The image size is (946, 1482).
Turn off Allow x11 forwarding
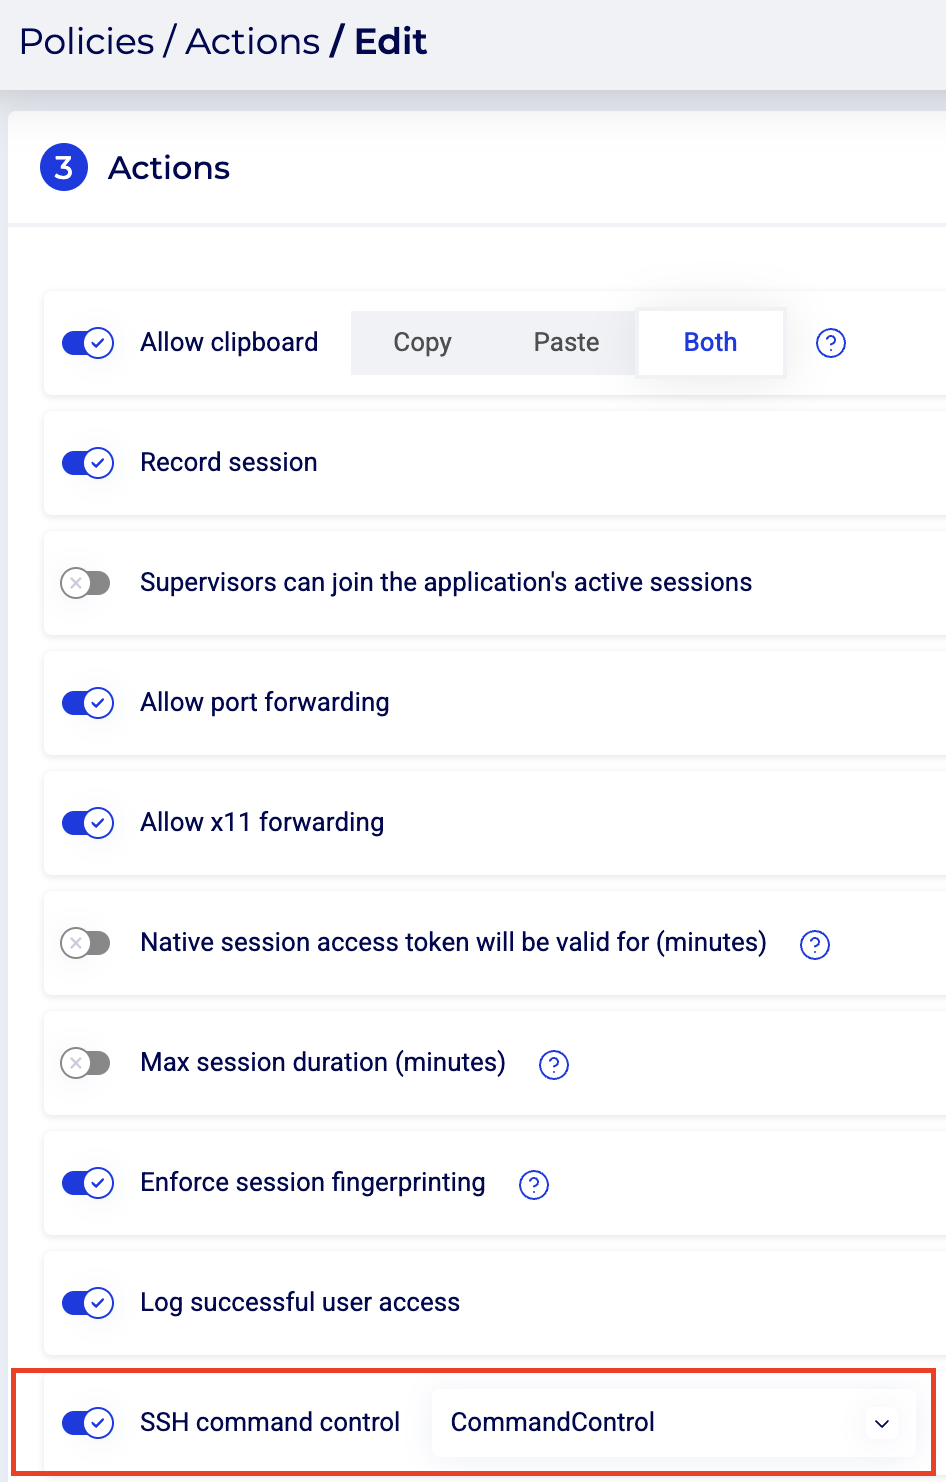pos(88,823)
